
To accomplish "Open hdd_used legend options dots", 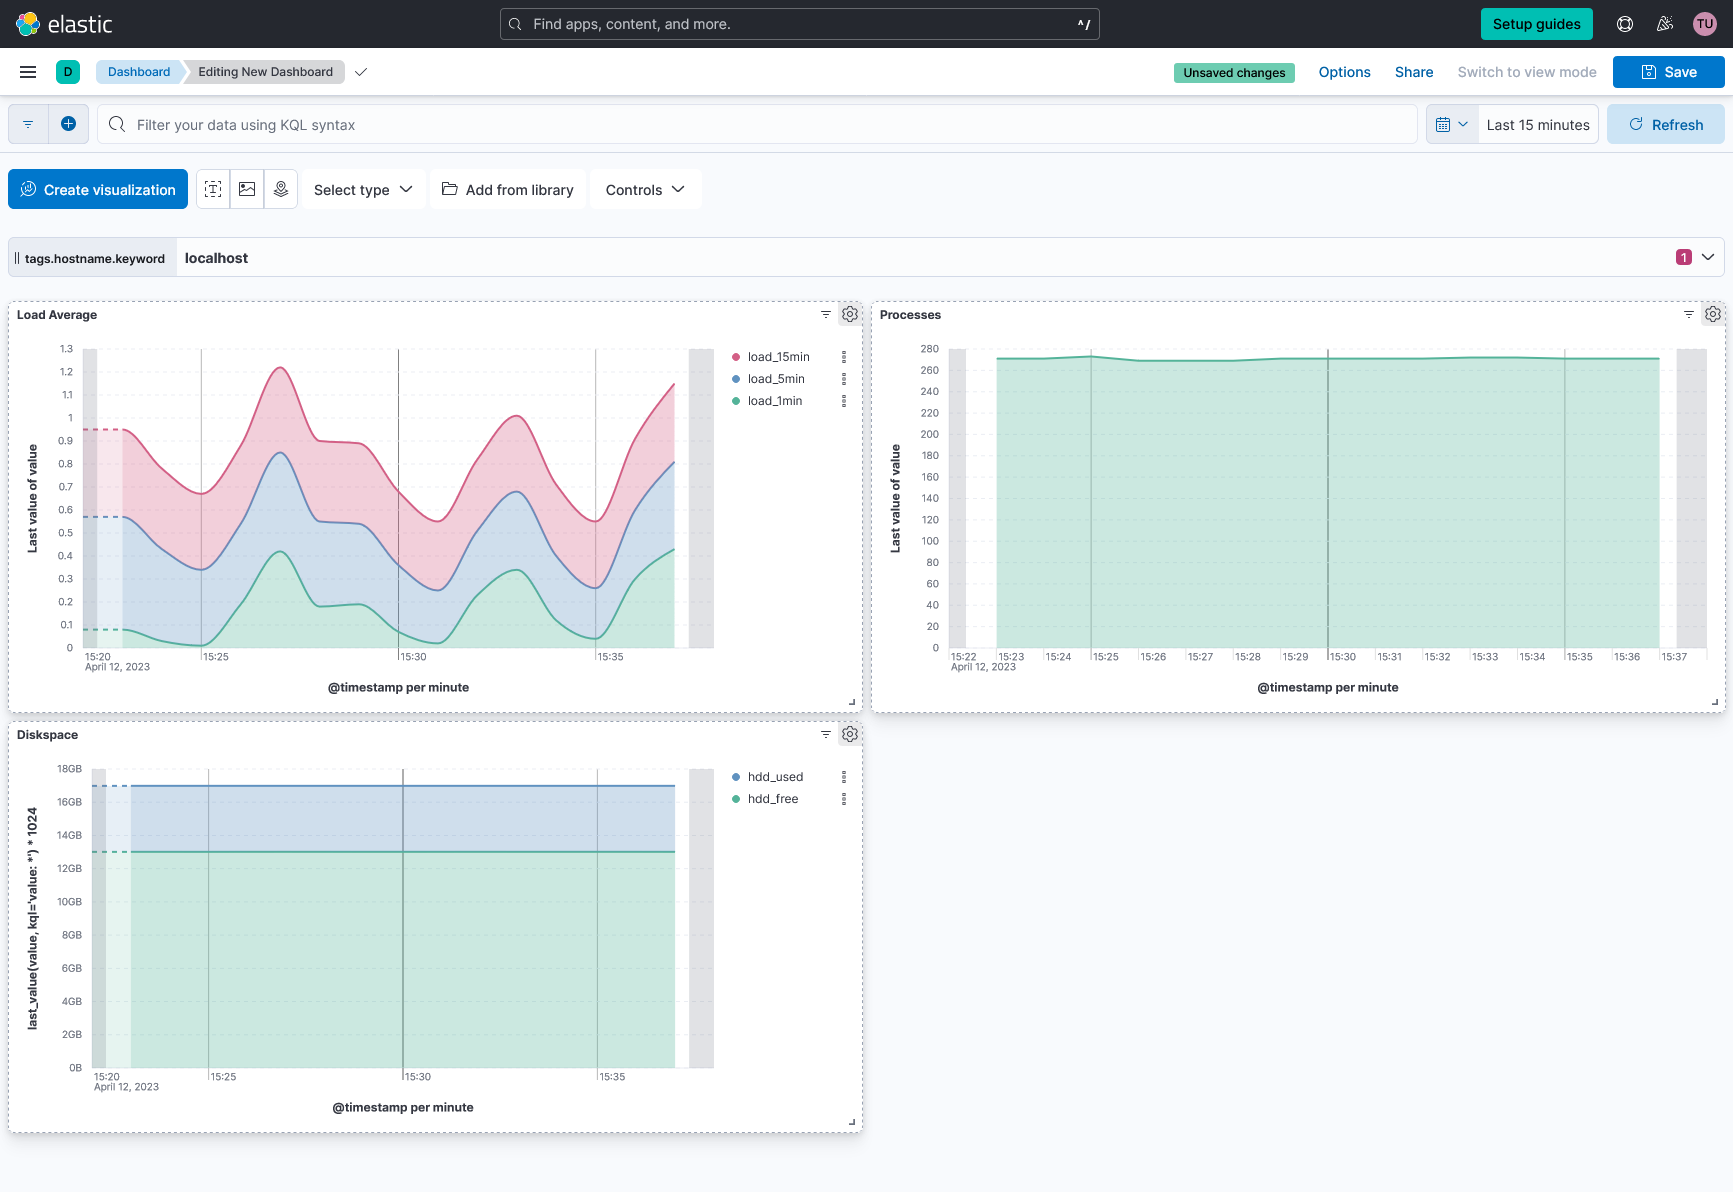I will [844, 777].
